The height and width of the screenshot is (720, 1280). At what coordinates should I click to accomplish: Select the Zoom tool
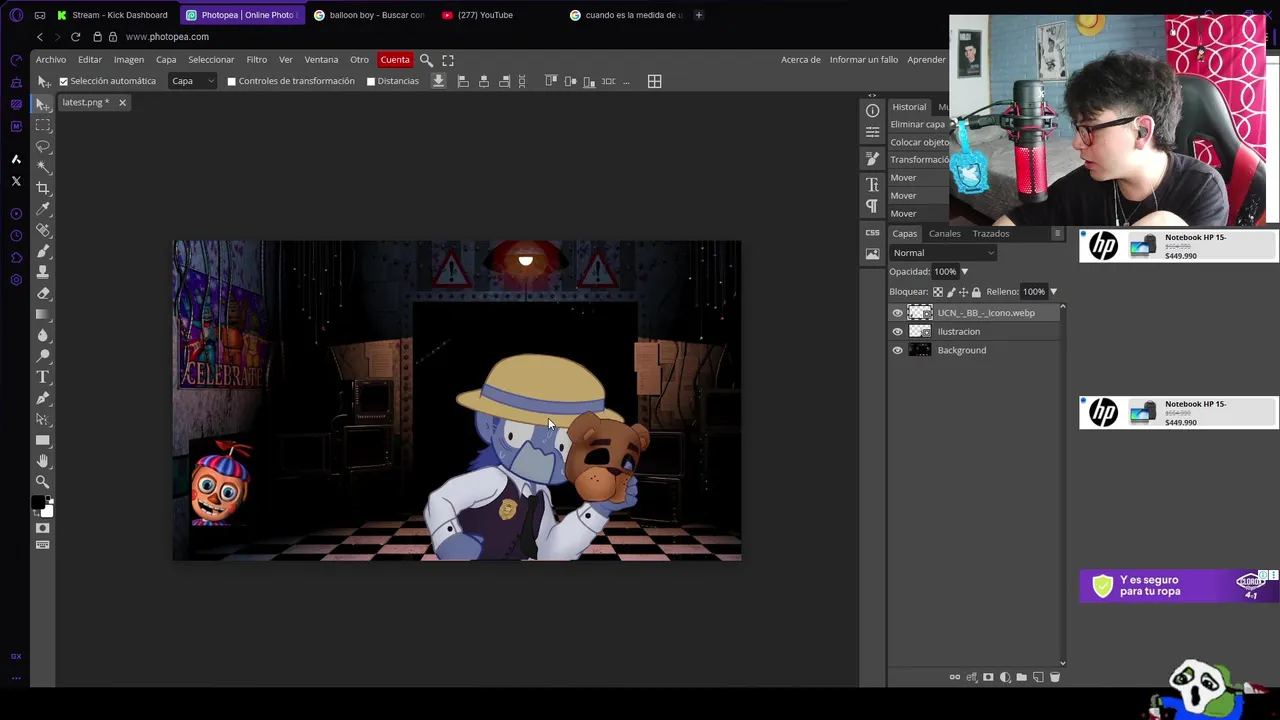pyautogui.click(x=43, y=482)
